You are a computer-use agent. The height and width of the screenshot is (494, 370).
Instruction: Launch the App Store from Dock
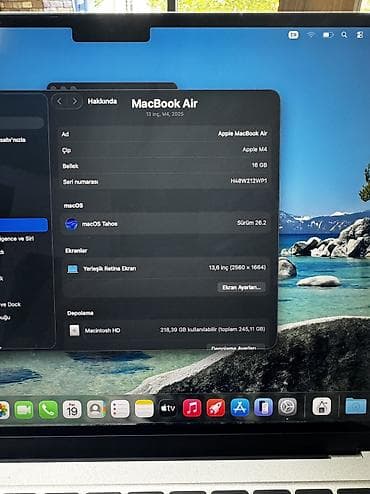tap(240, 407)
